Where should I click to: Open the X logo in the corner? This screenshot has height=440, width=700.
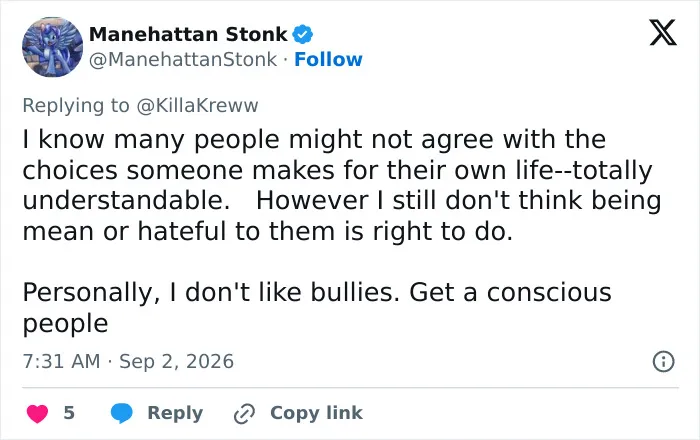pyautogui.click(x=663, y=33)
